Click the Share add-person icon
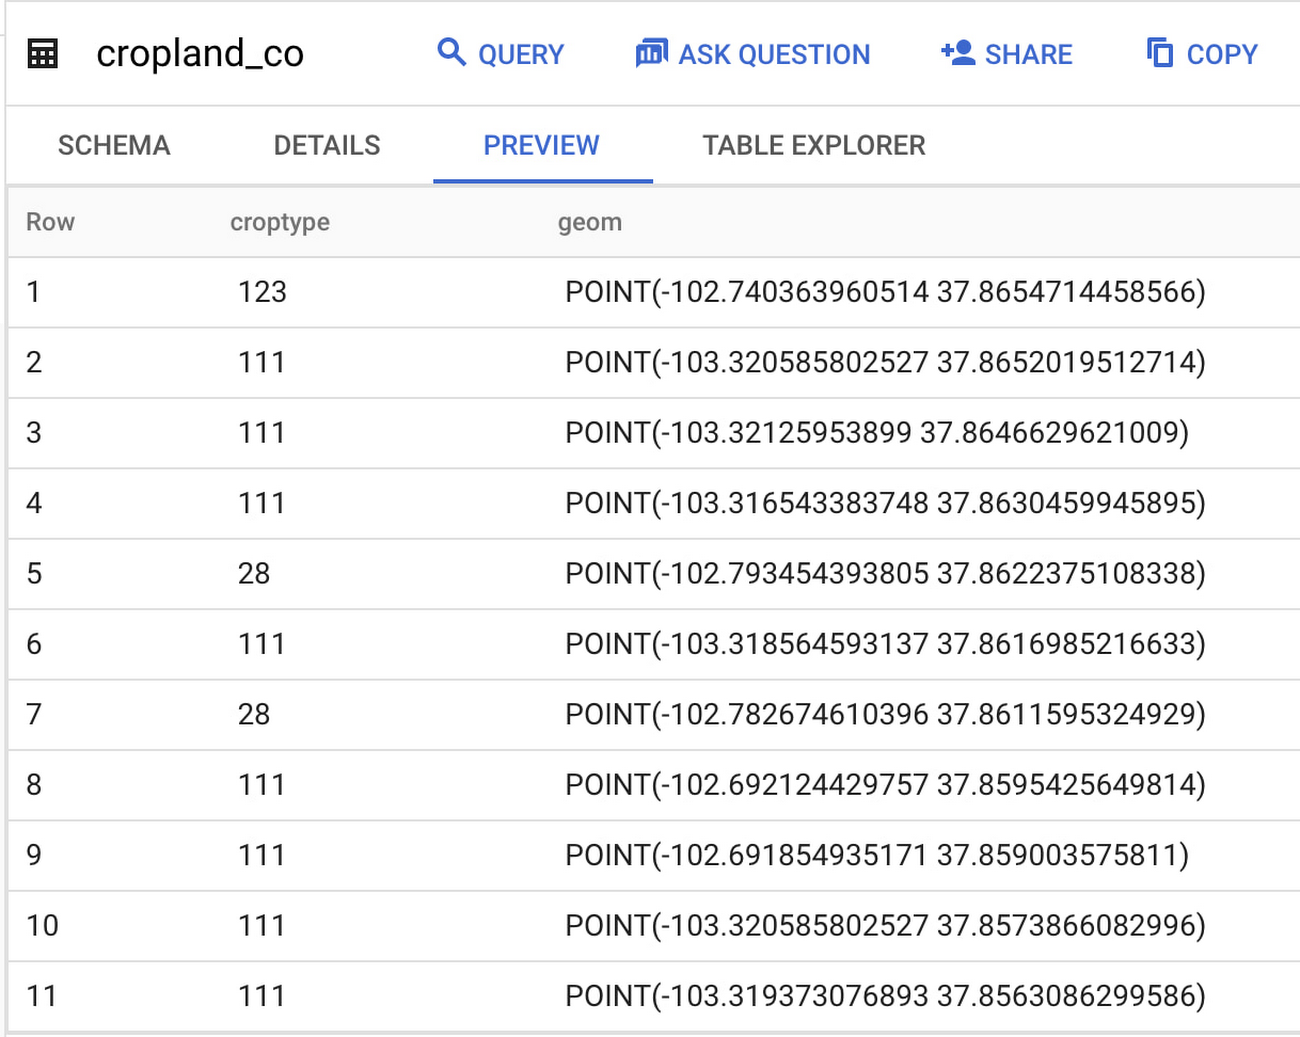This screenshot has height=1037, width=1300. (x=957, y=53)
